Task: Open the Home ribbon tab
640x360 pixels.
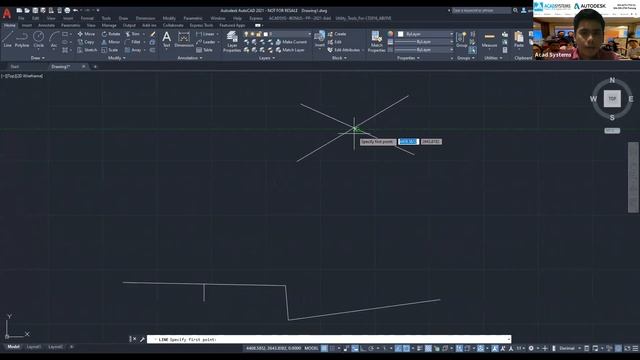Action: click(9, 25)
